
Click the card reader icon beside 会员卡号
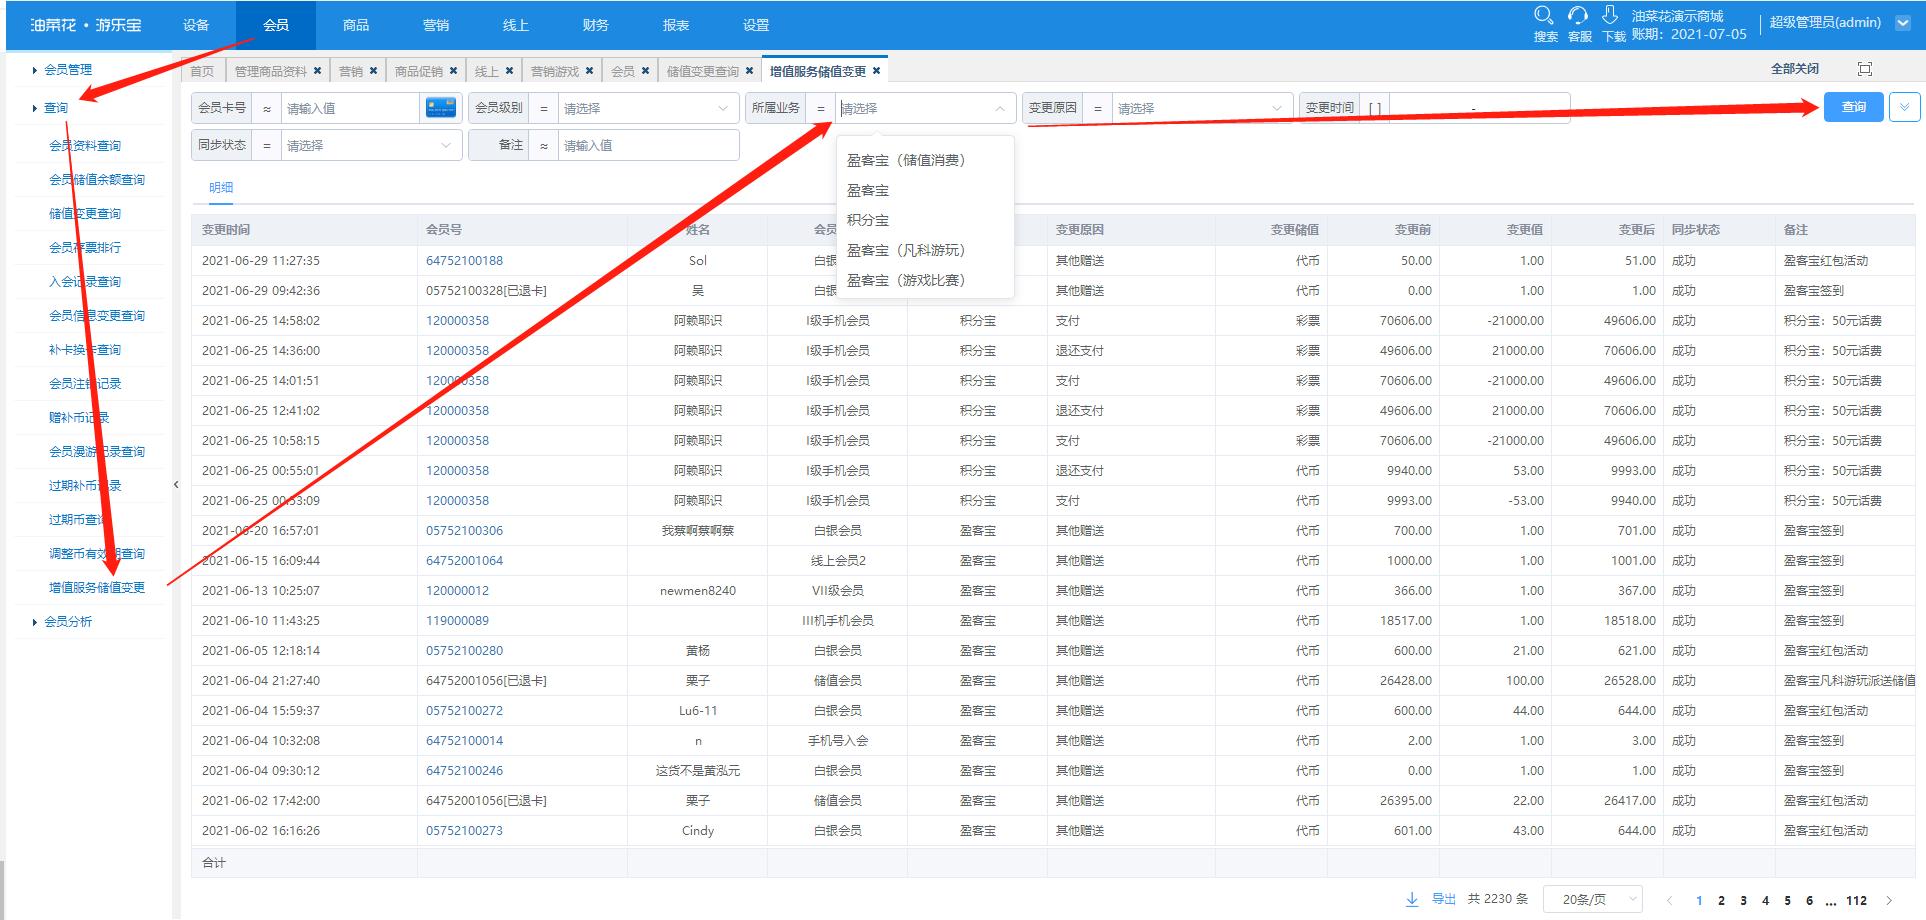click(x=441, y=108)
